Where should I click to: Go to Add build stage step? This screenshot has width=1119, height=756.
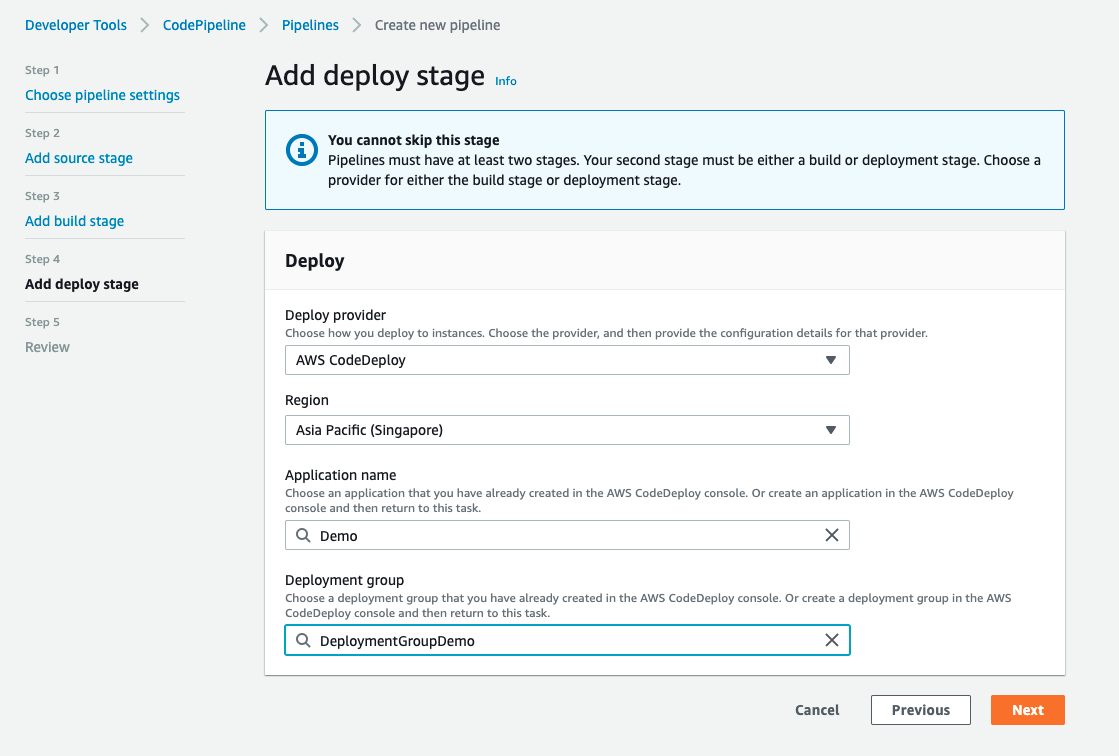click(75, 221)
